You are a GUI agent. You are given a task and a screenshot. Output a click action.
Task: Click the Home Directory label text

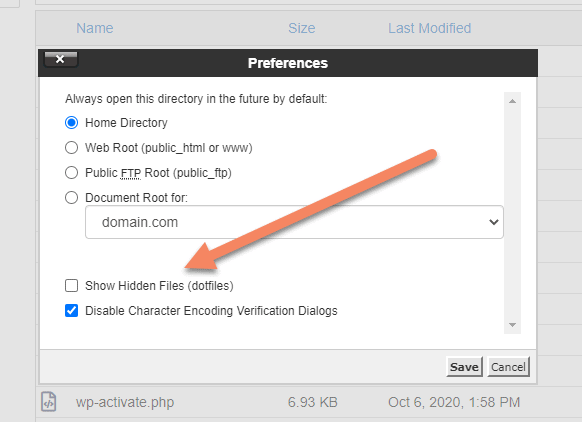click(x=126, y=122)
